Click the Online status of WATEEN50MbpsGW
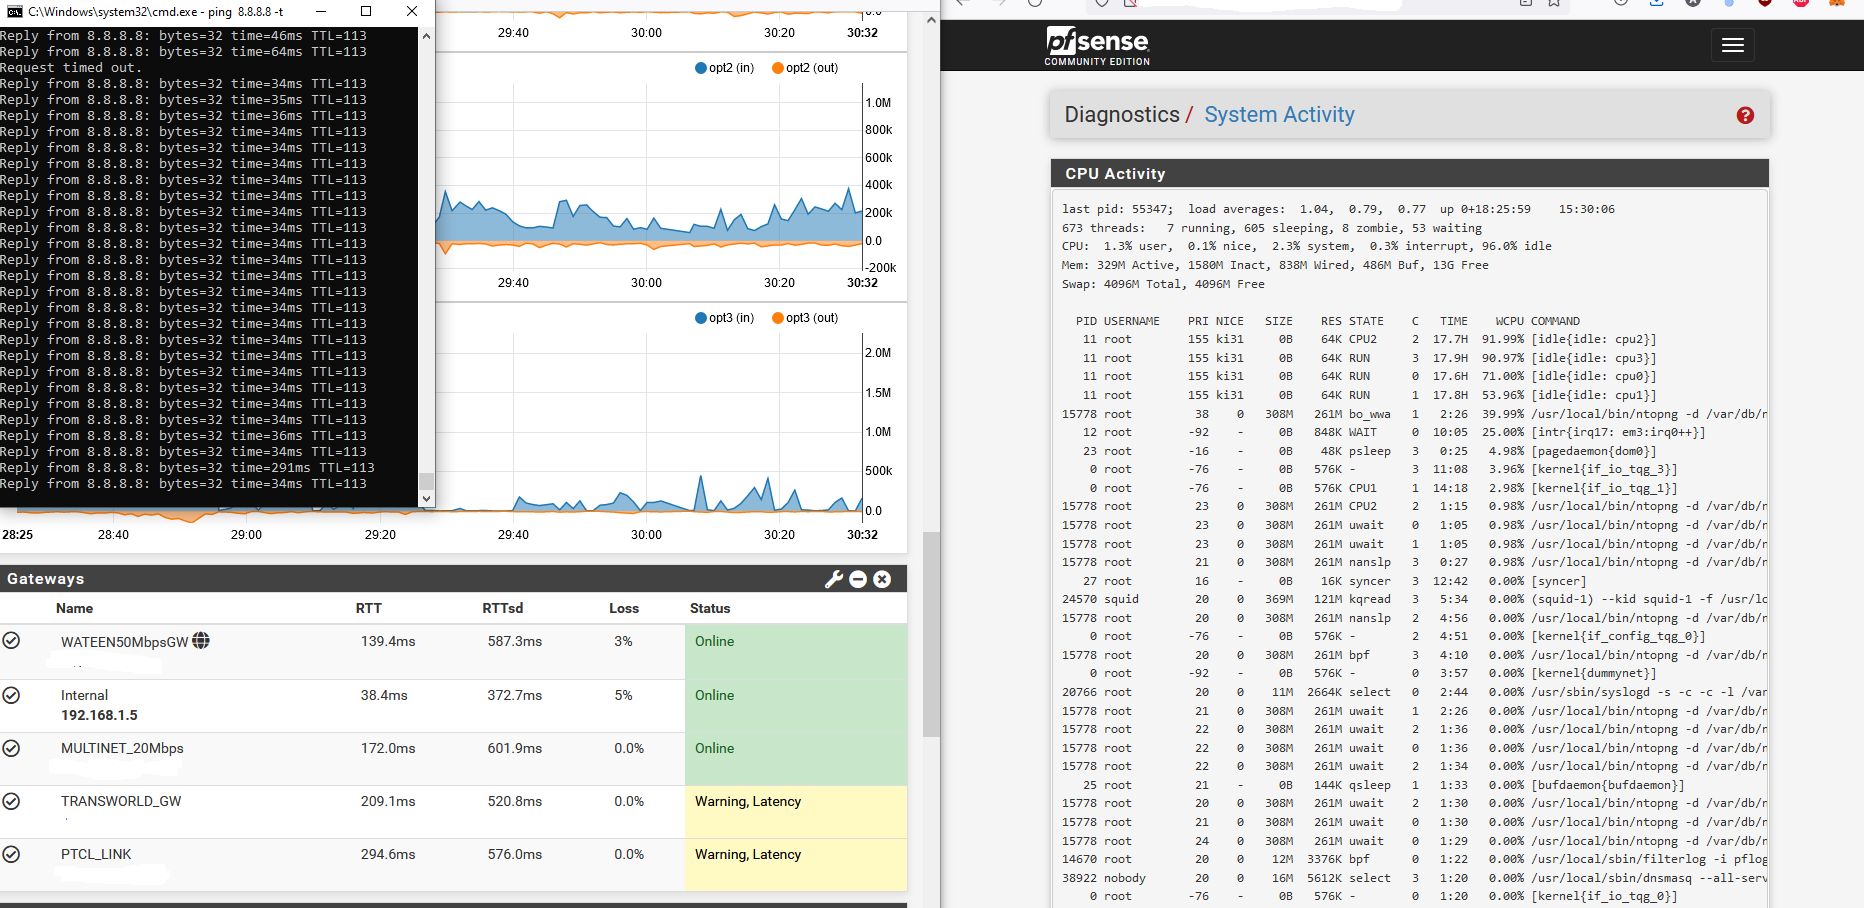1864x908 pixels. click(x=714, y=641)
